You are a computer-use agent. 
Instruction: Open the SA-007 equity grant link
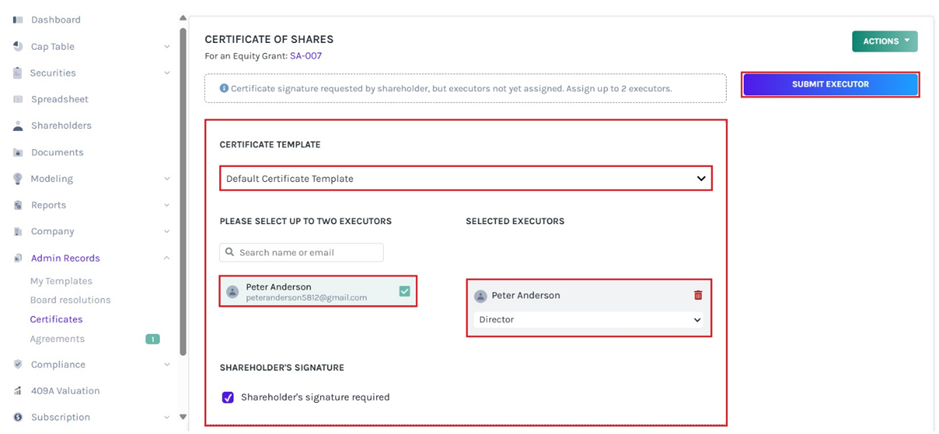[305, 56]
